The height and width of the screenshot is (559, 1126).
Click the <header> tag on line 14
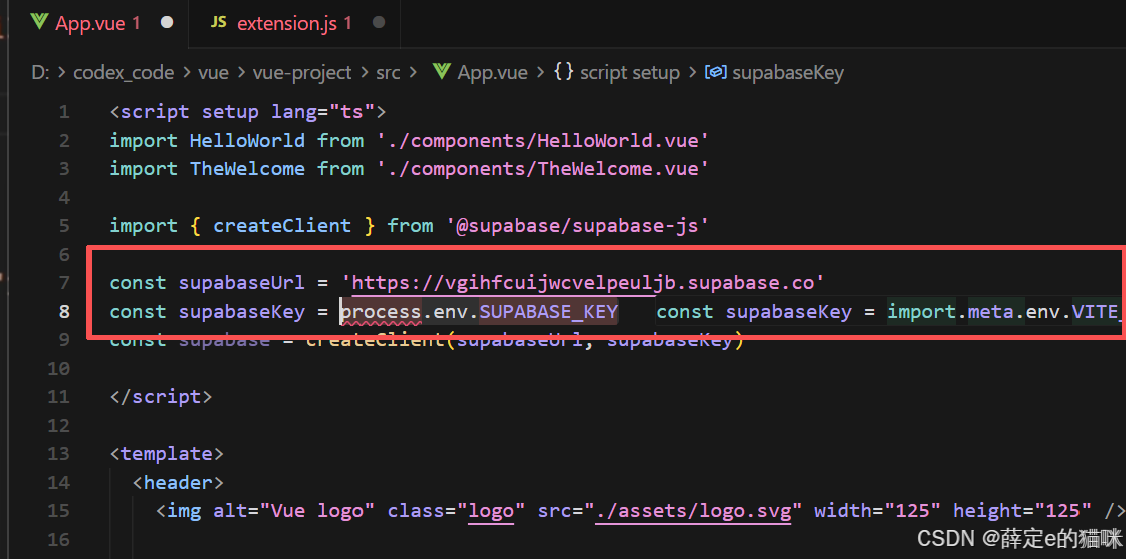point(178,483)
